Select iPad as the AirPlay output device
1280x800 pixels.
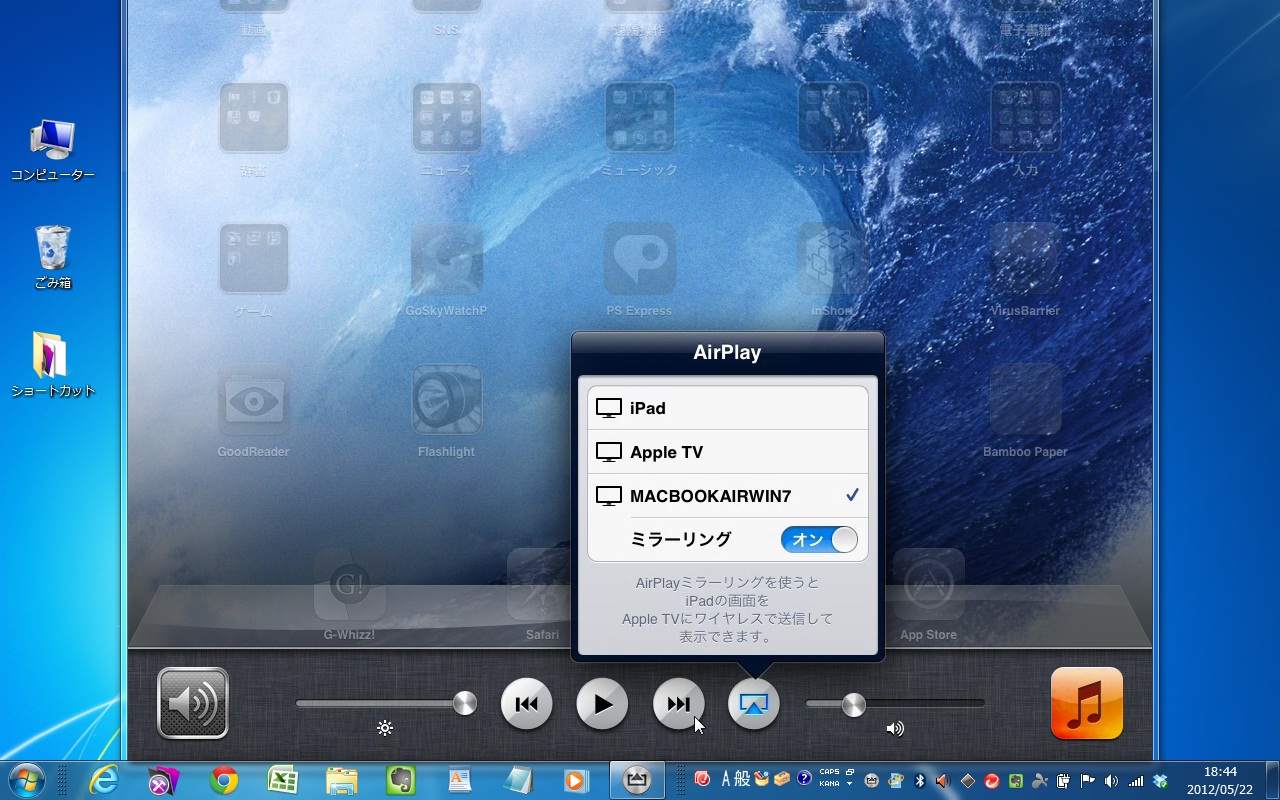click(727, 407)
